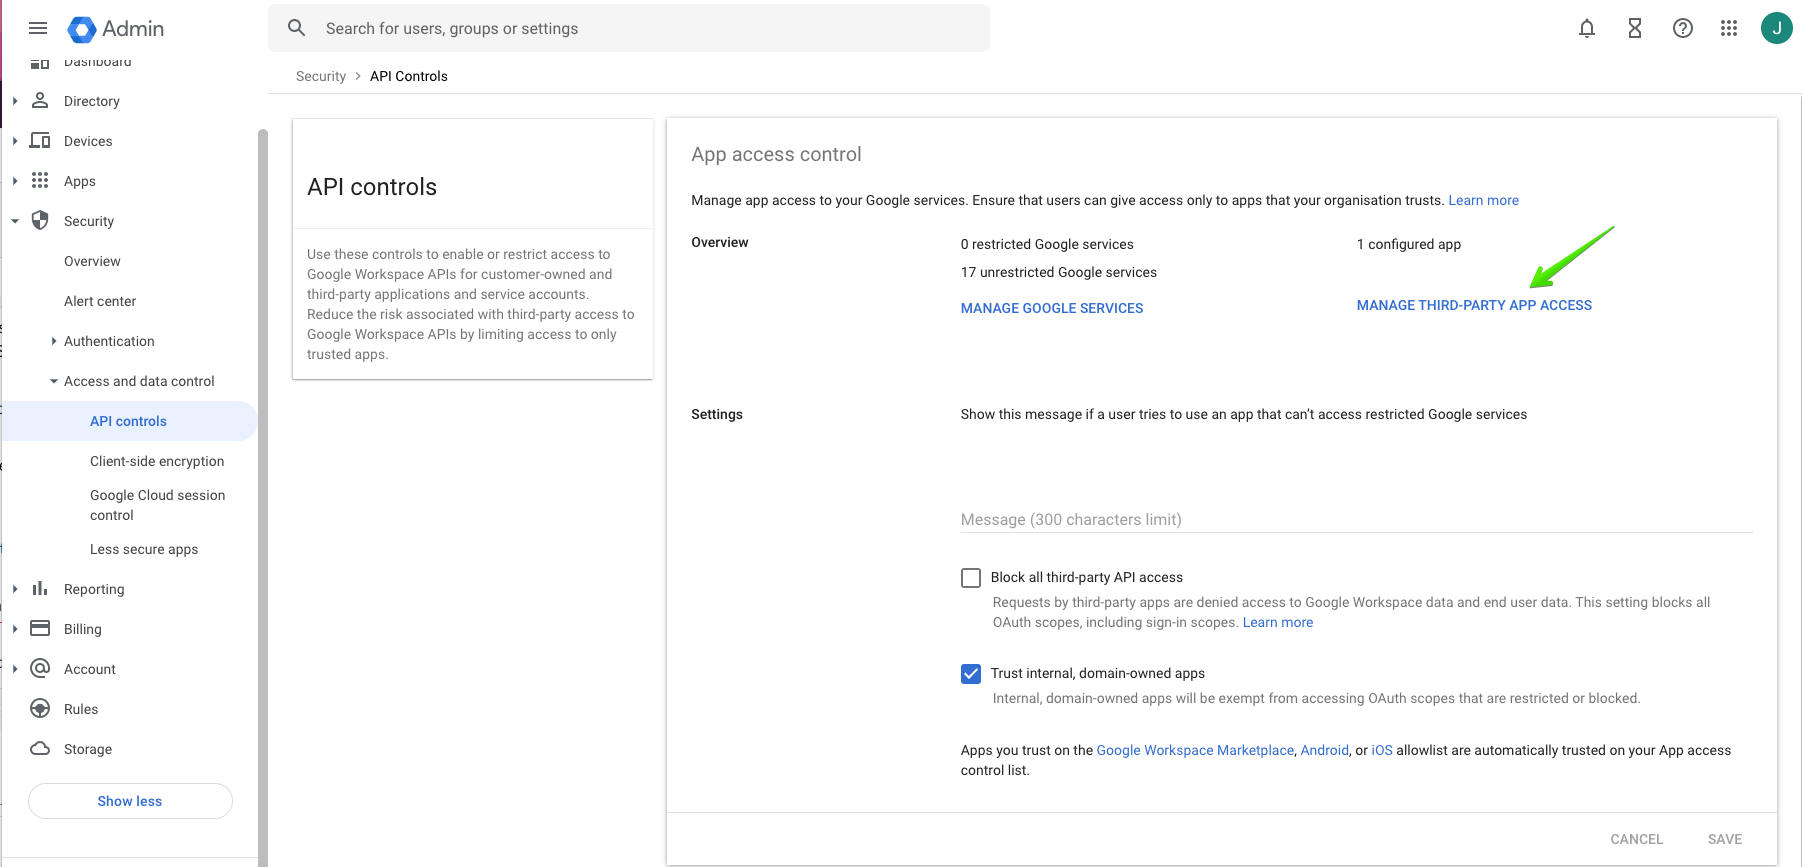Open Google Workspace Marketplace link
Viewport: 1802px width, 867px height.
pyautogui.click(x=1195, y=750)
